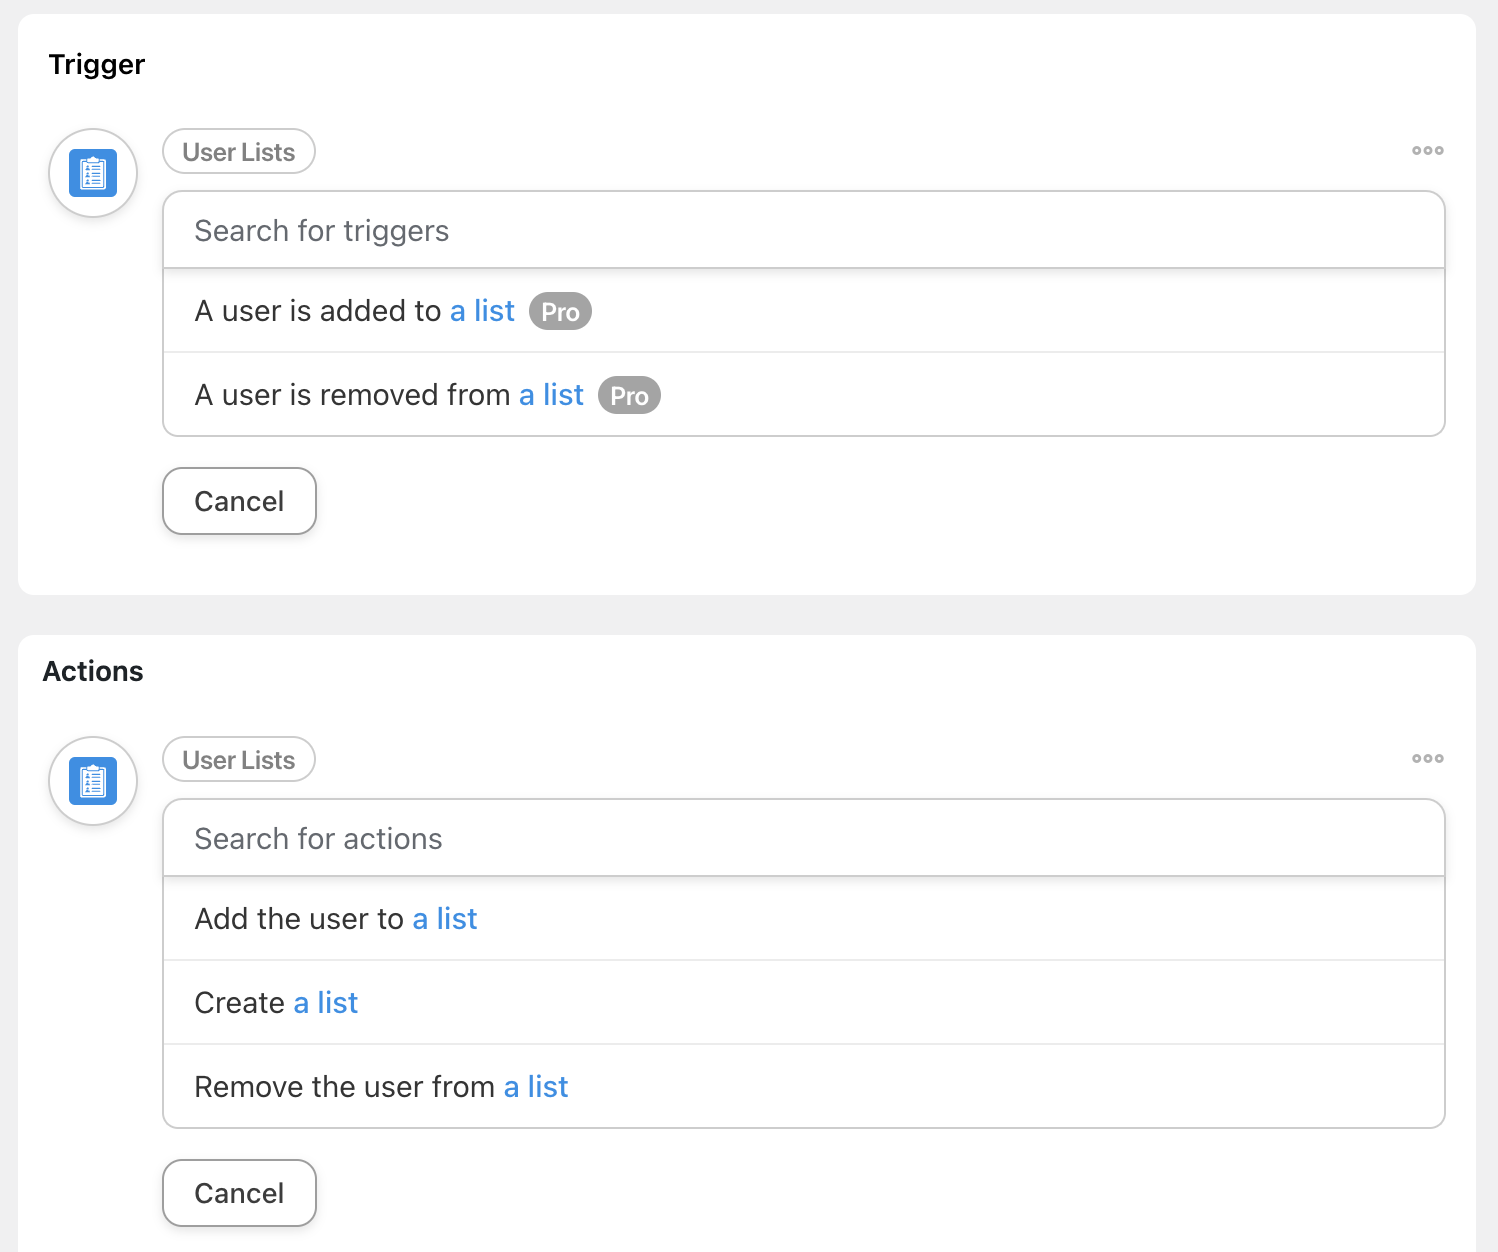Pick the 'Create' list action option

point(239,1003)
